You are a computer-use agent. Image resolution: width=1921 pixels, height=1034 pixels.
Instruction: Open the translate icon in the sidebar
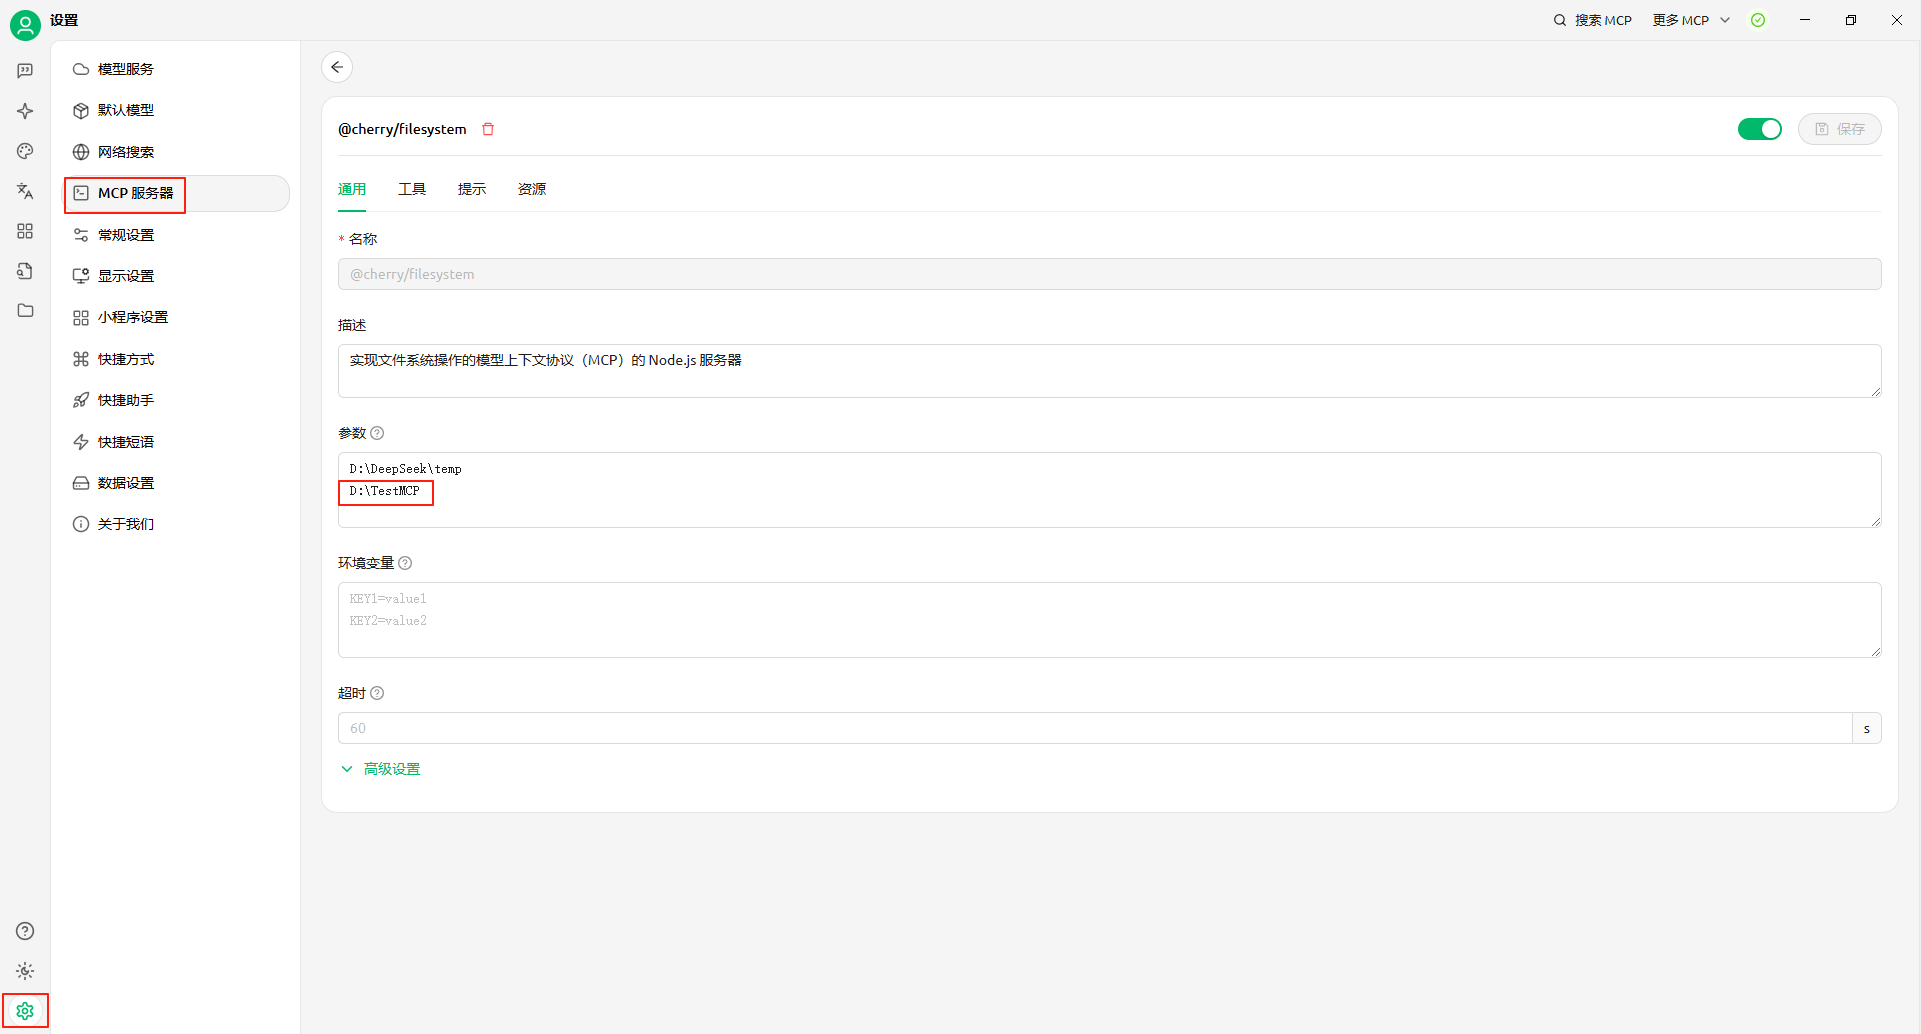25,191
